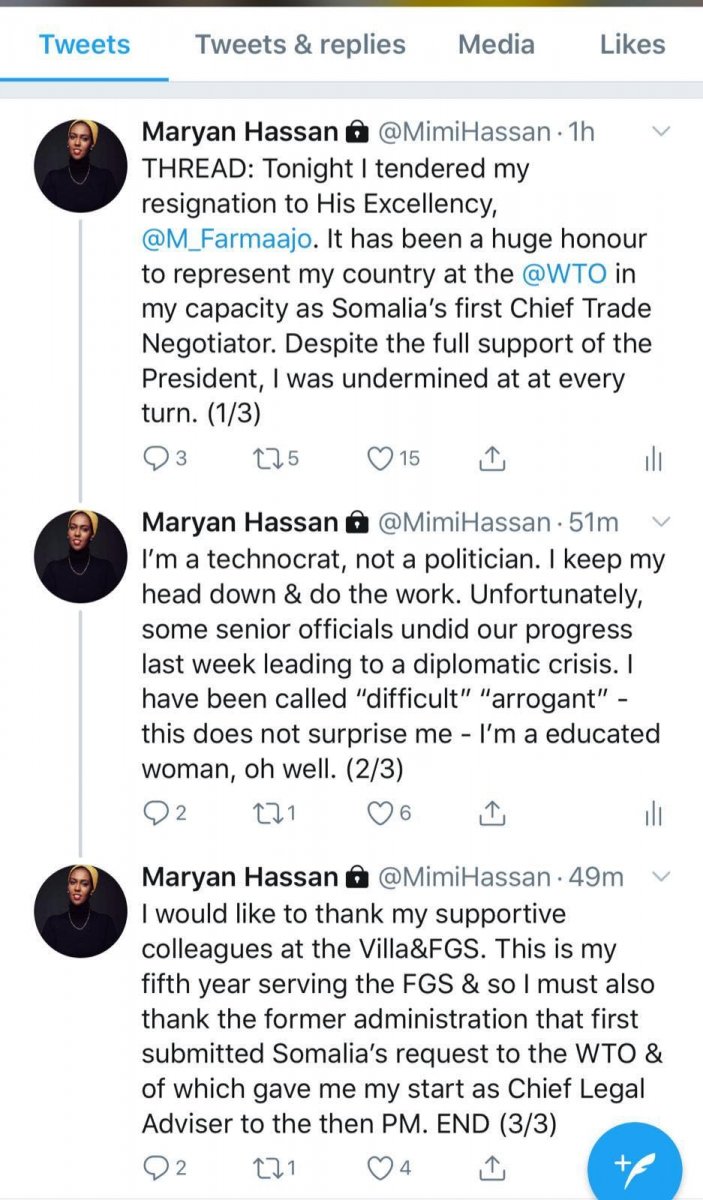Switch to the Tweets & replies tab
Screen dimensions: 703x1200
pyautogui.click(x=300, y=45)
